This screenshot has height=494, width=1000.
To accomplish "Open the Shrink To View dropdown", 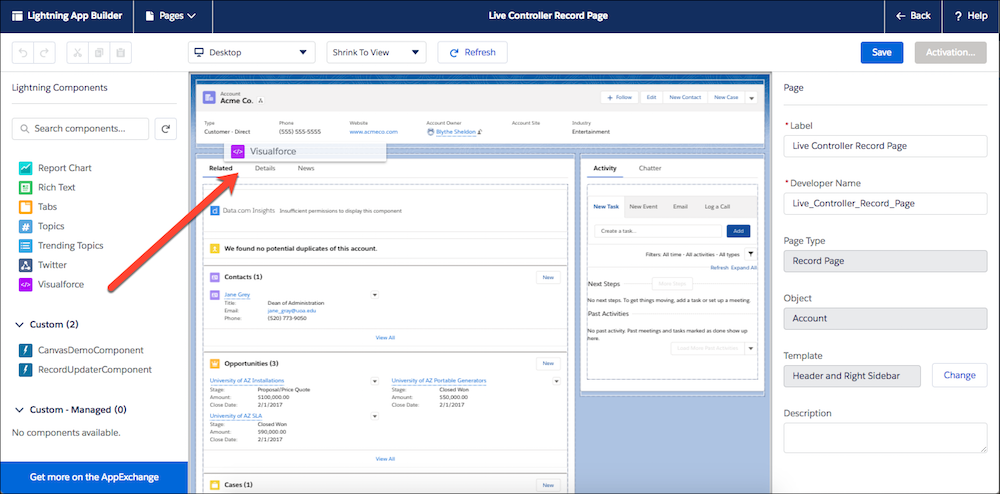I will click(376, 53).
